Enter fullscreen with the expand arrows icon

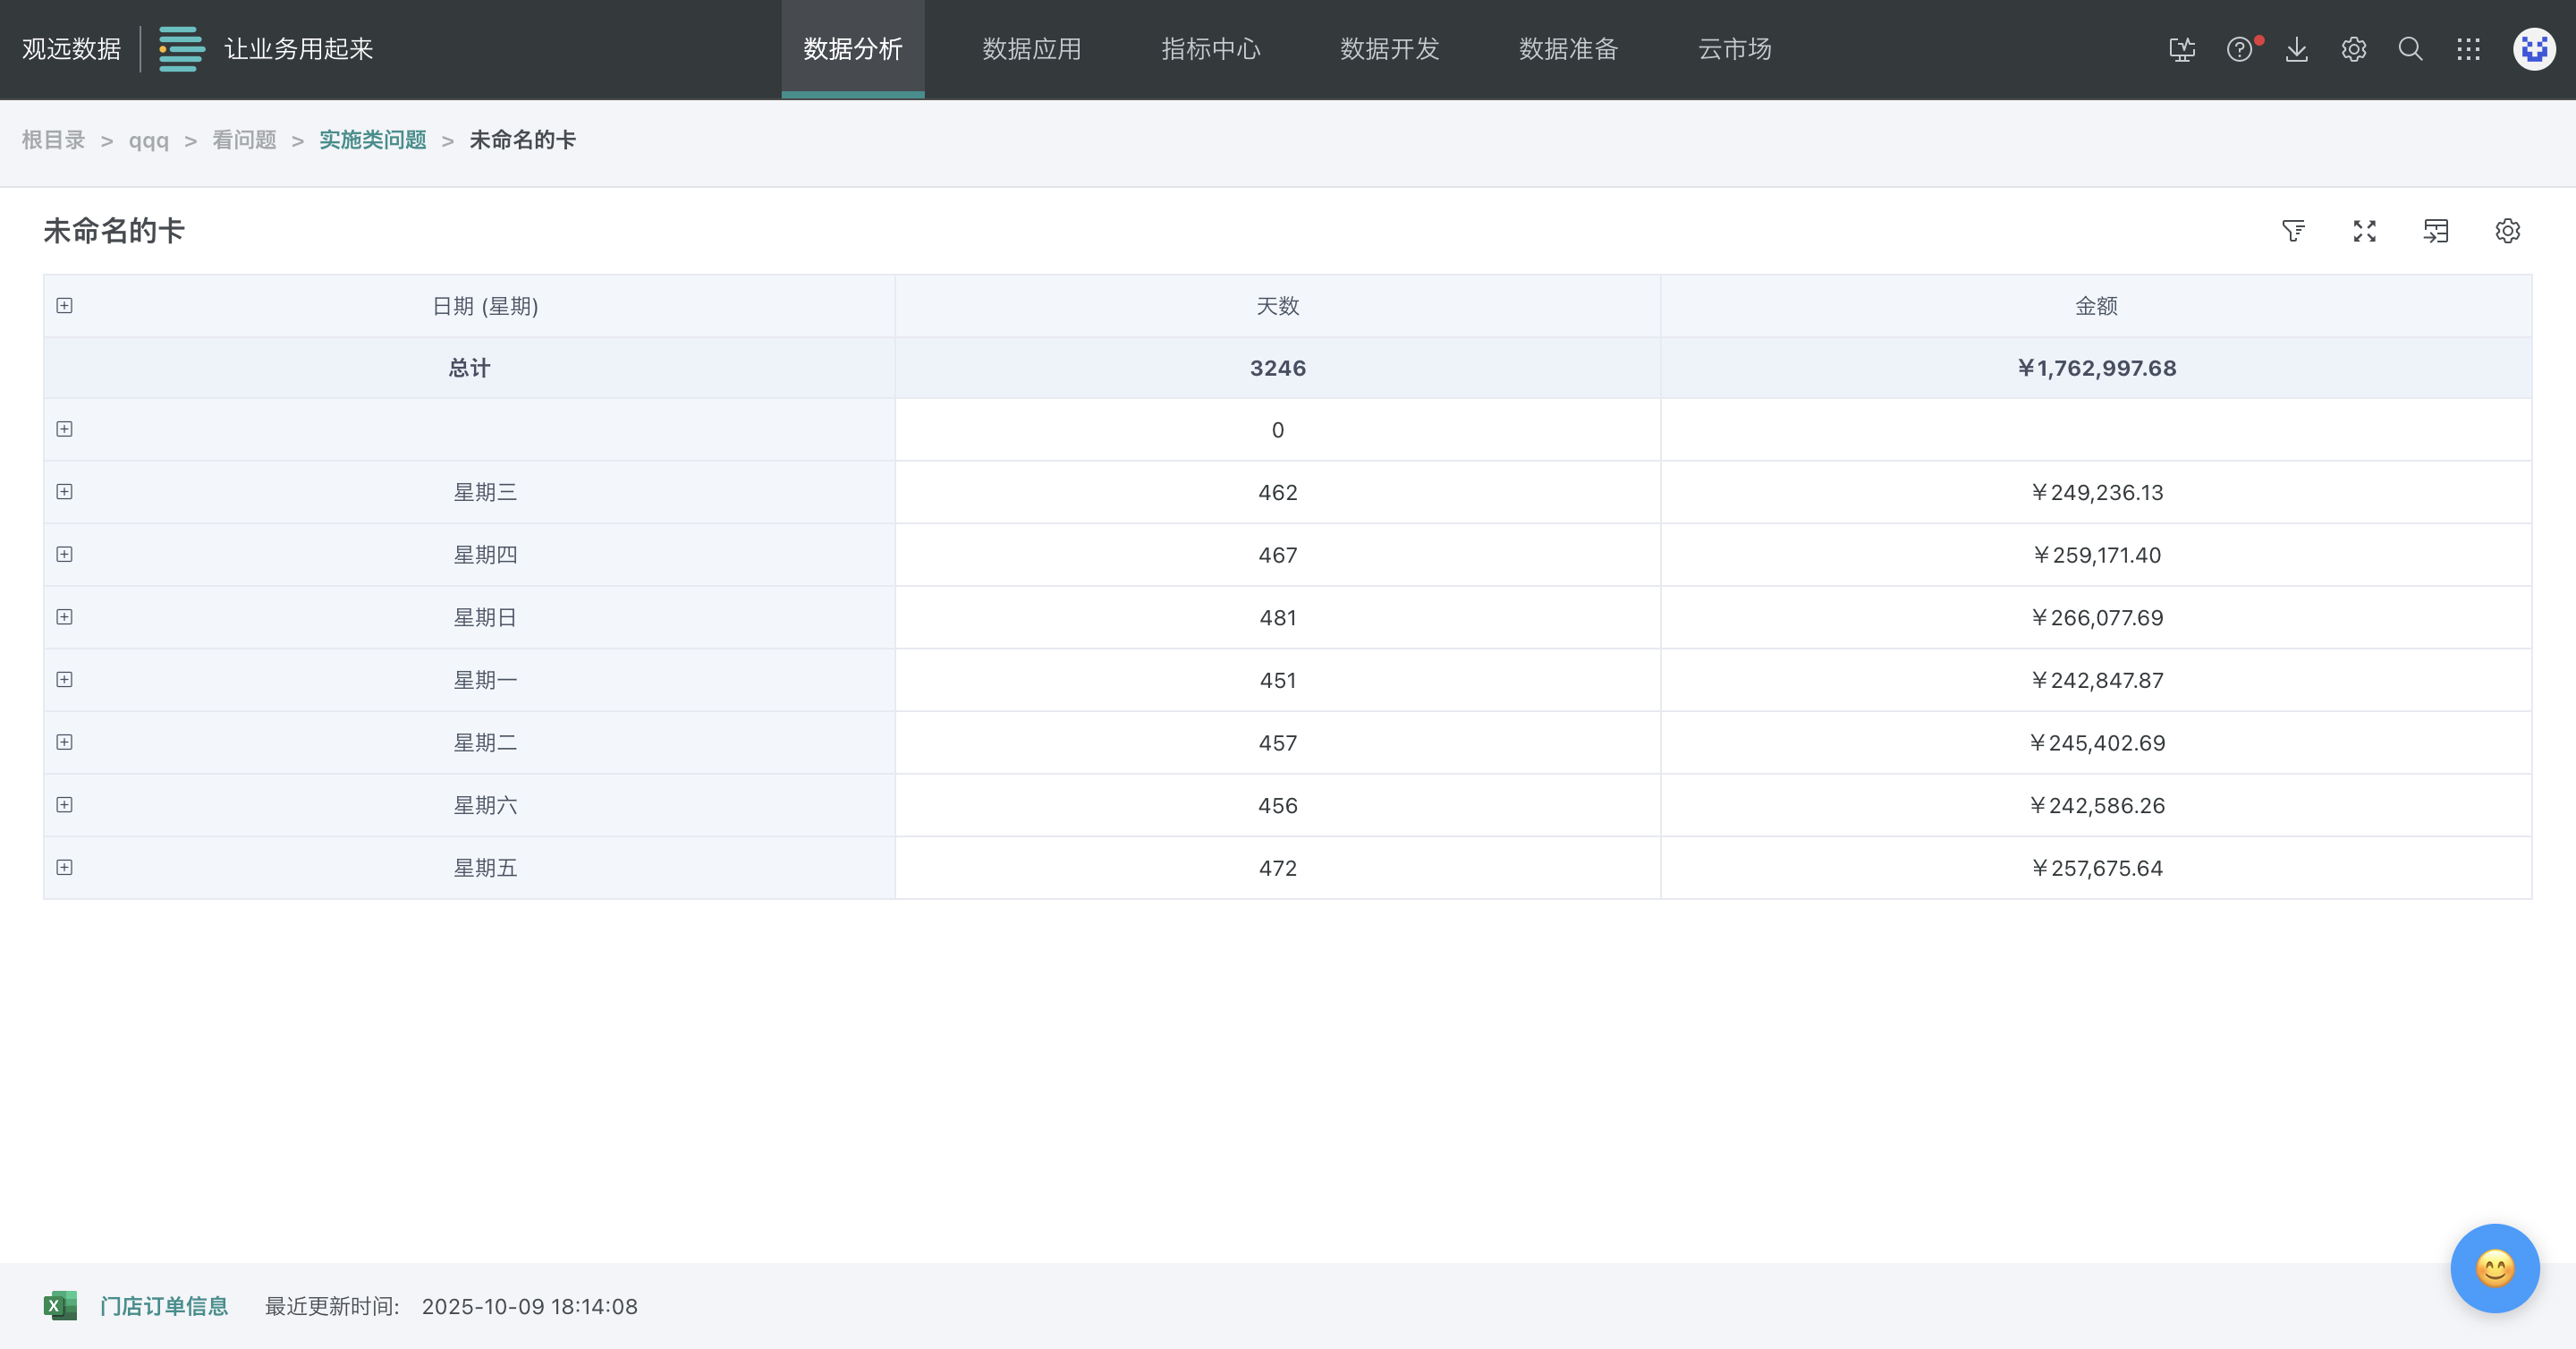[x=2364, y=231]
